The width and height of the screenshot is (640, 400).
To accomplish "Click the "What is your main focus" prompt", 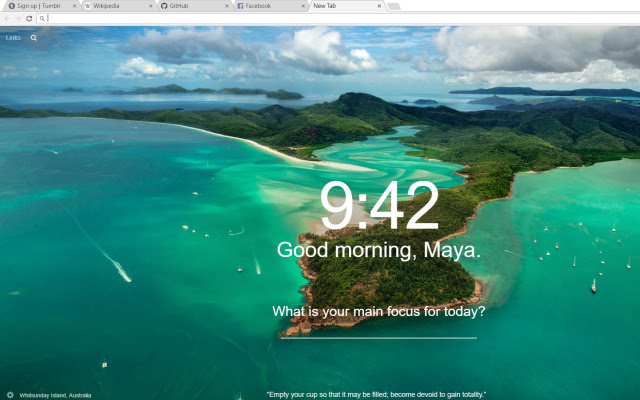I will coord(379,311).
